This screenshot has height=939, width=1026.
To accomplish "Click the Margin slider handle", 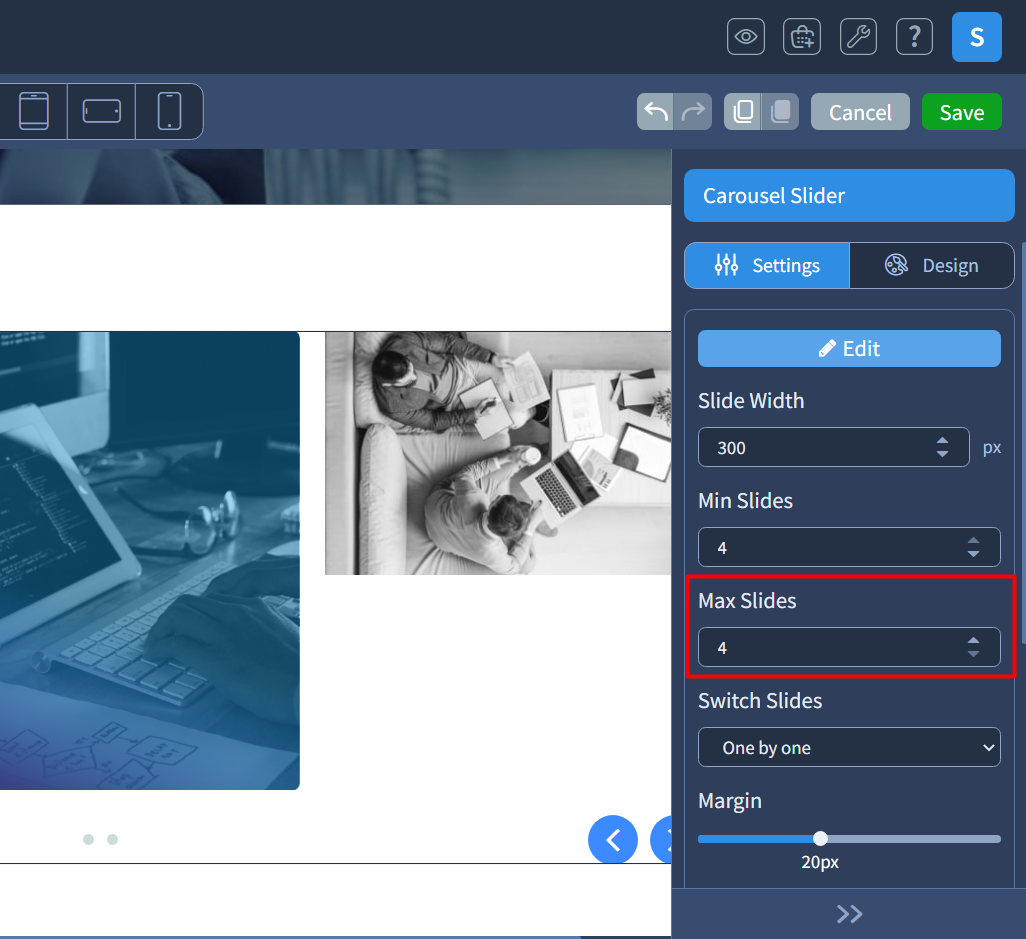I will [820, 839].
